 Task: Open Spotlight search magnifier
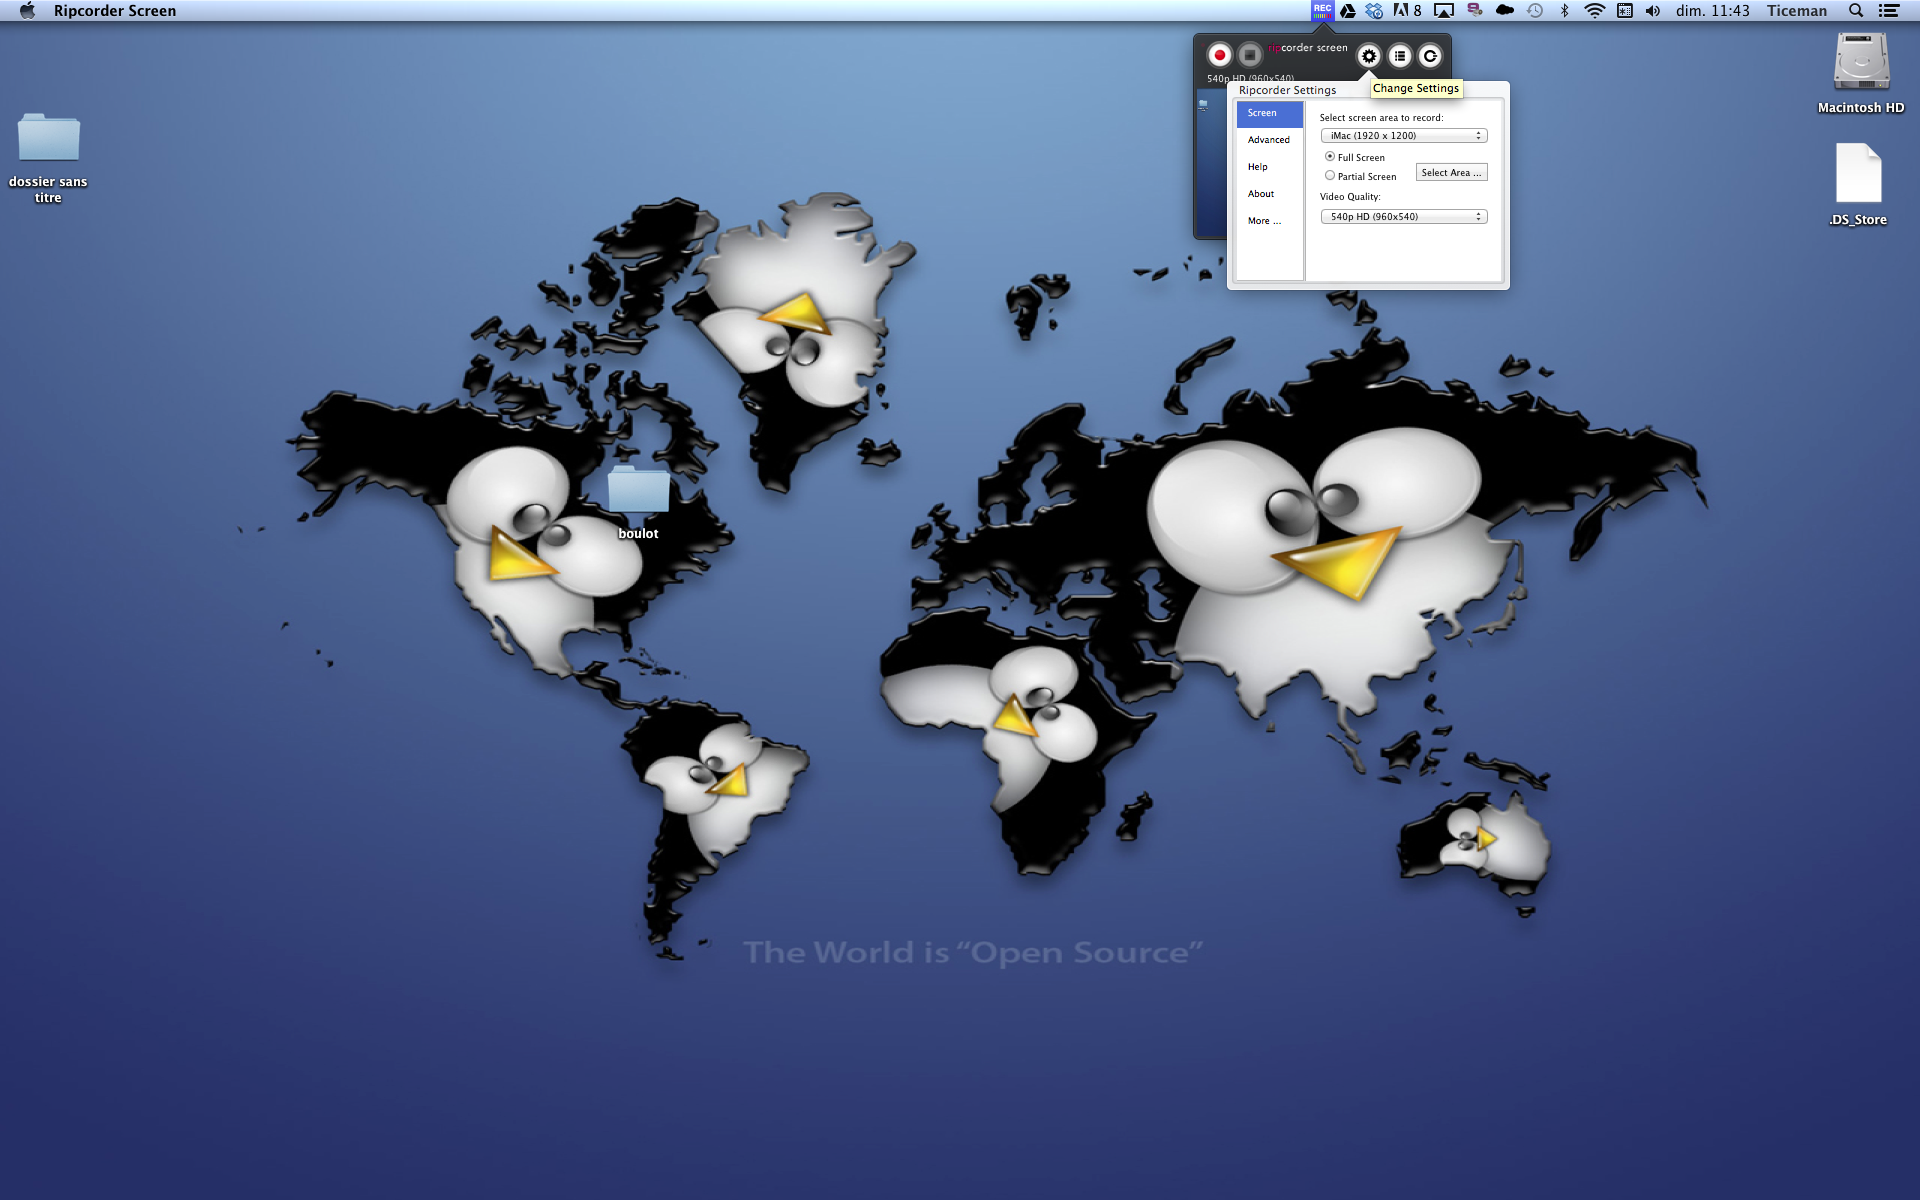point(1856,11)
